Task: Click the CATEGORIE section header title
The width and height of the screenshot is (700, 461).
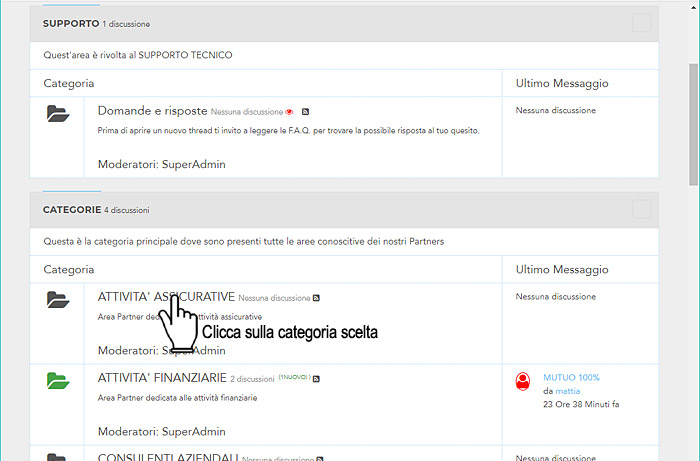Action: point(72,210)
